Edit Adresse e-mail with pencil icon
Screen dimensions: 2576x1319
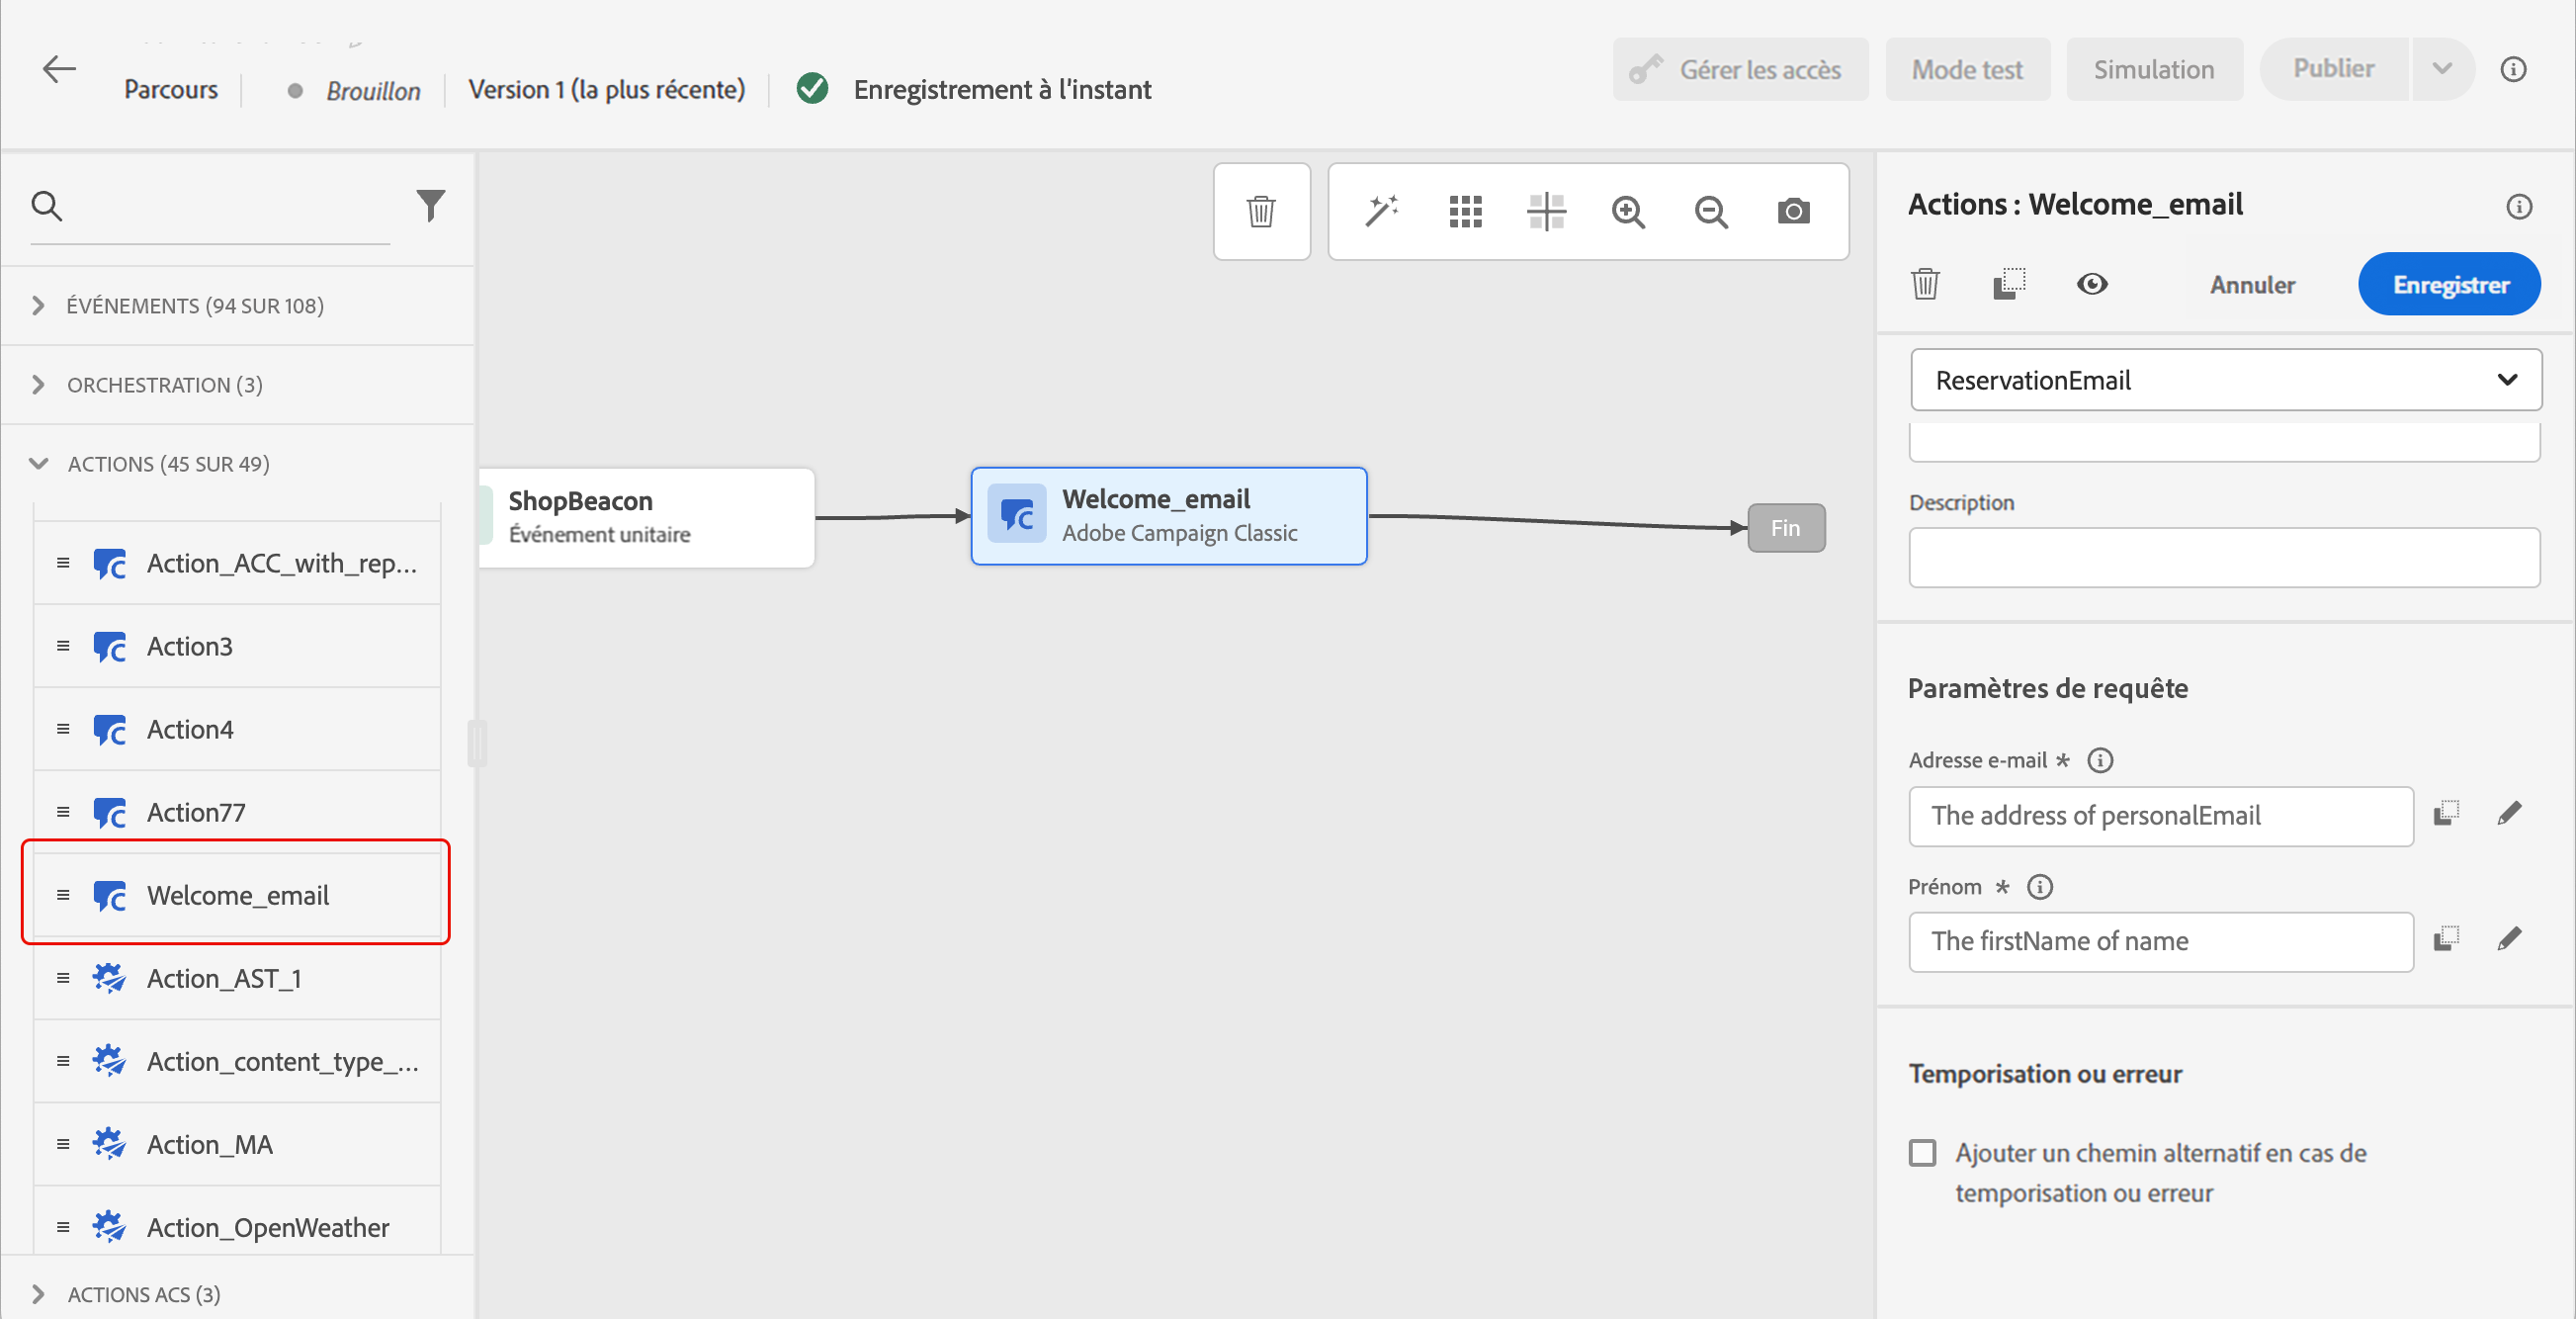pyautogui.click(x=2509, y=814)
